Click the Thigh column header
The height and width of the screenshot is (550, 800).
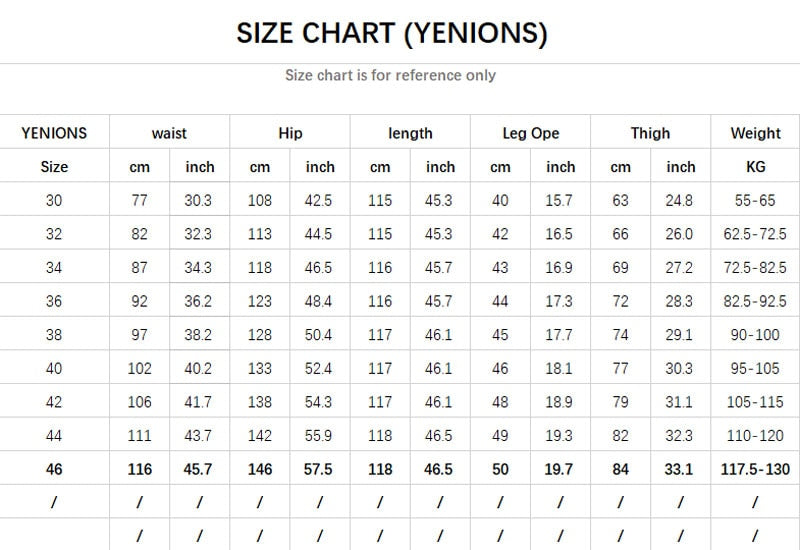(650, 133)
